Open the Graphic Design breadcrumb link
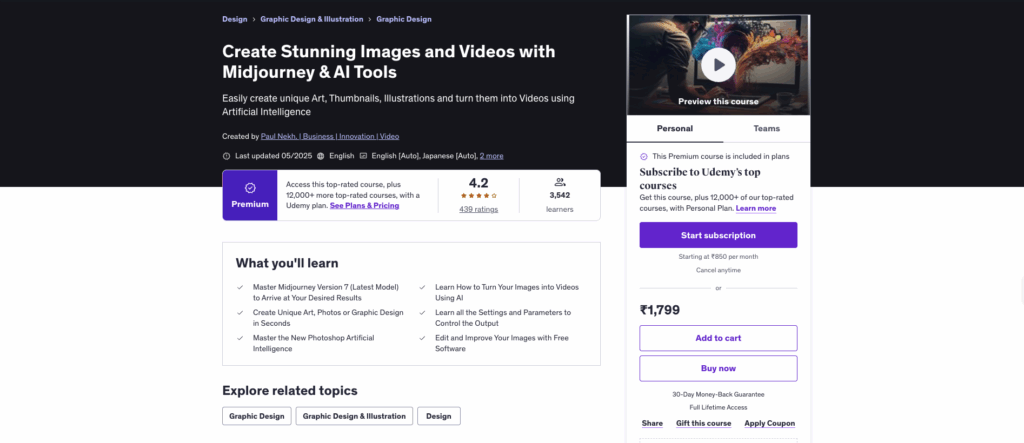The height and width of the screenshot is (443, 1024). click(404, 19)
